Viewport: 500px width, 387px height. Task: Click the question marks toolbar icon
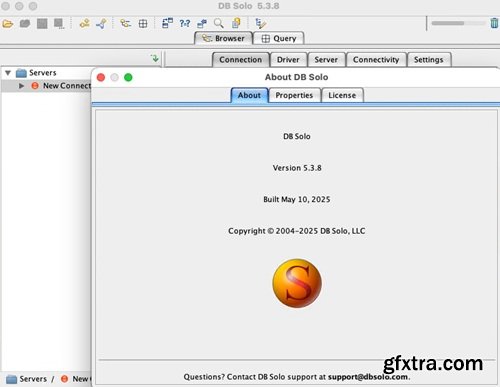coord(185,23)
